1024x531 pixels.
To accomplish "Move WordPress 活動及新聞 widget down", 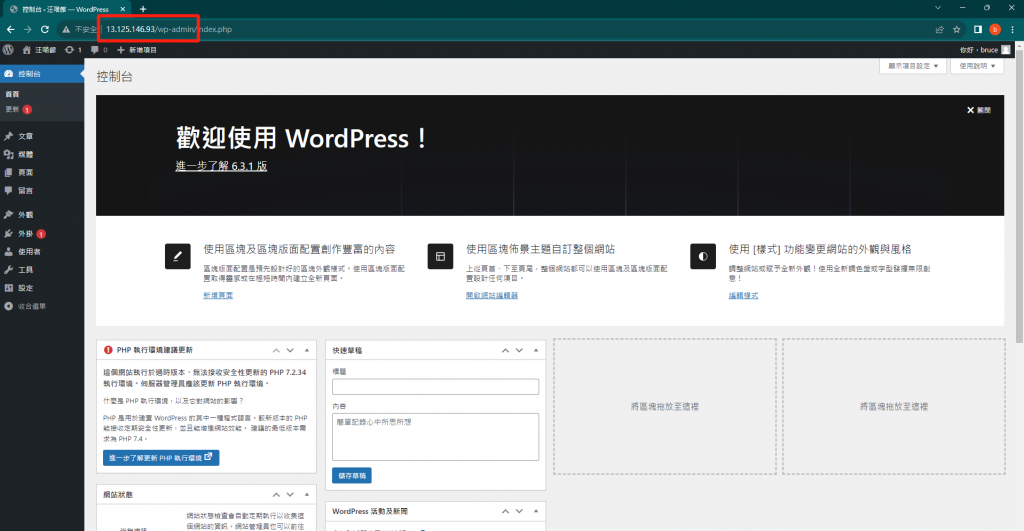I will [x=519, y=511].
